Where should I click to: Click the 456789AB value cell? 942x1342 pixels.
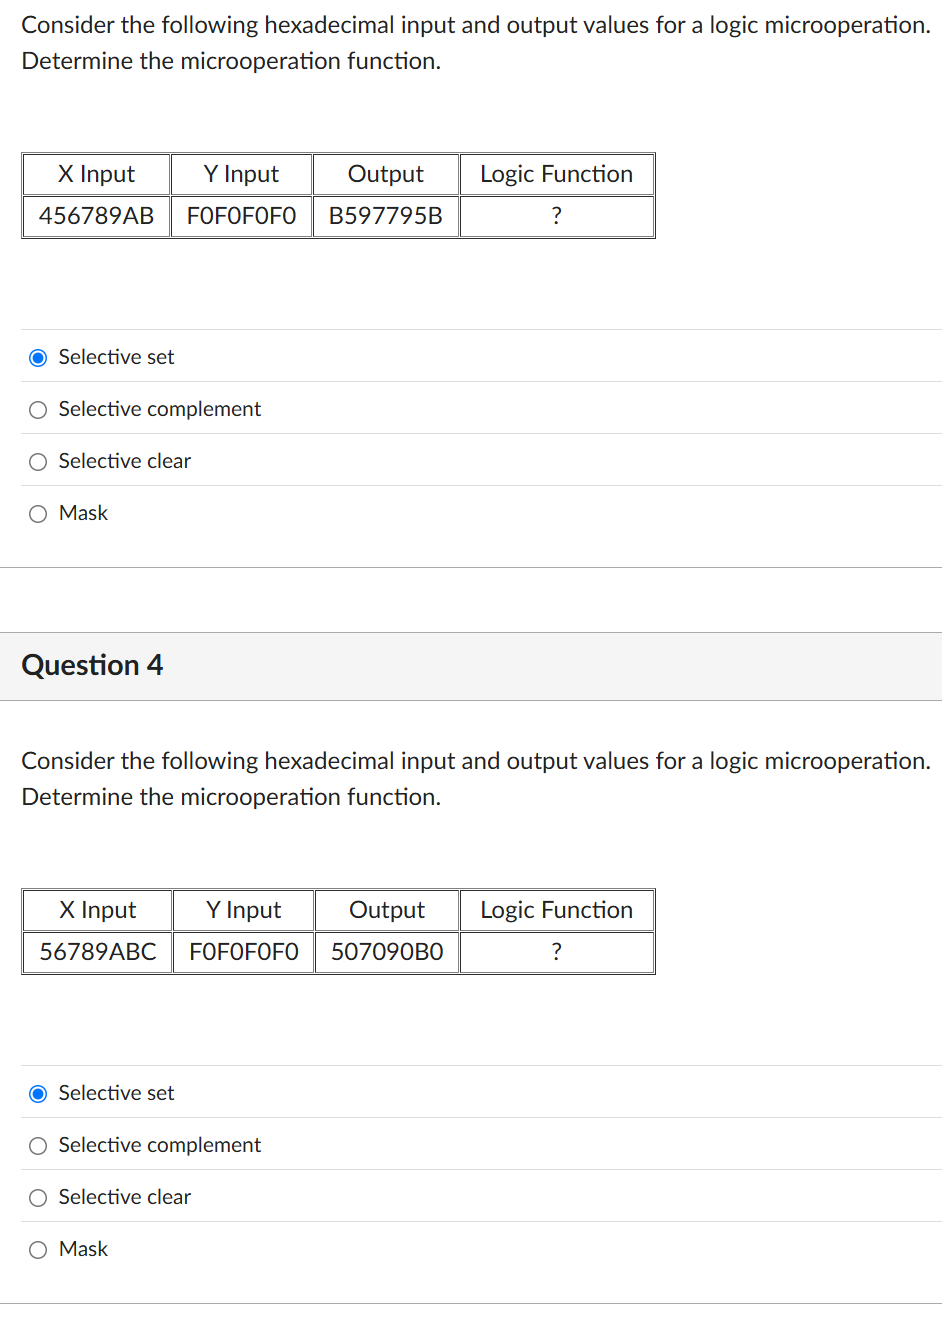(x=96, y=216)
